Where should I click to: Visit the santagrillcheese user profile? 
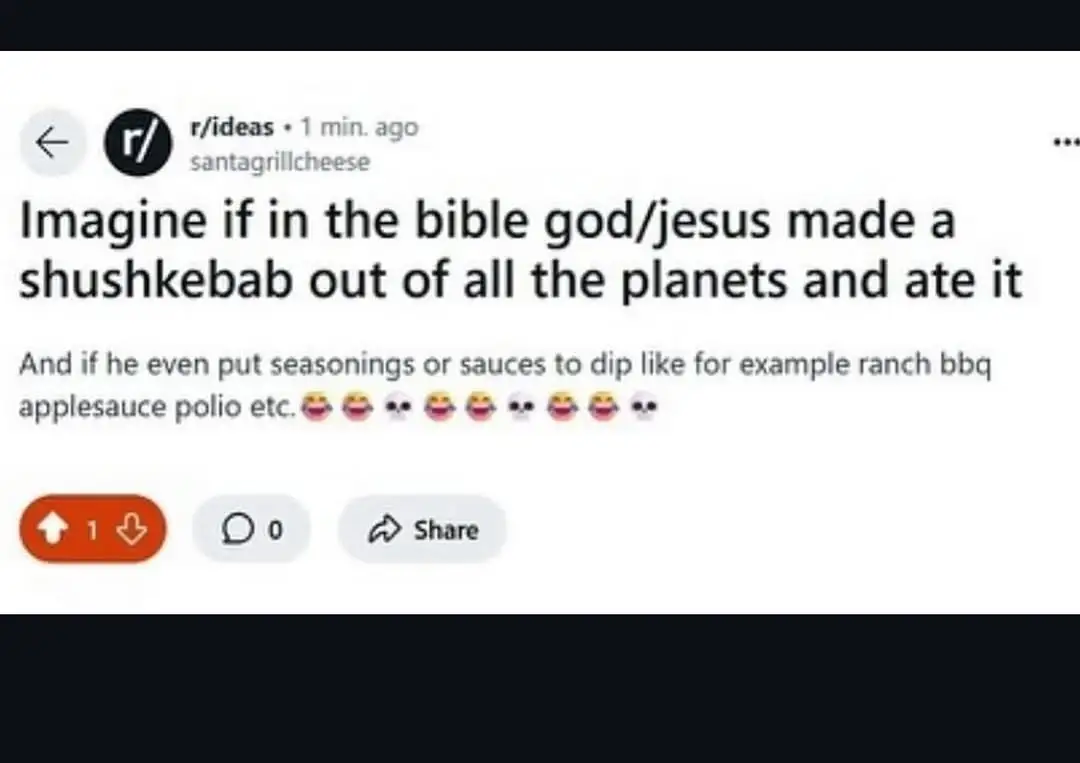pos(279,161)
